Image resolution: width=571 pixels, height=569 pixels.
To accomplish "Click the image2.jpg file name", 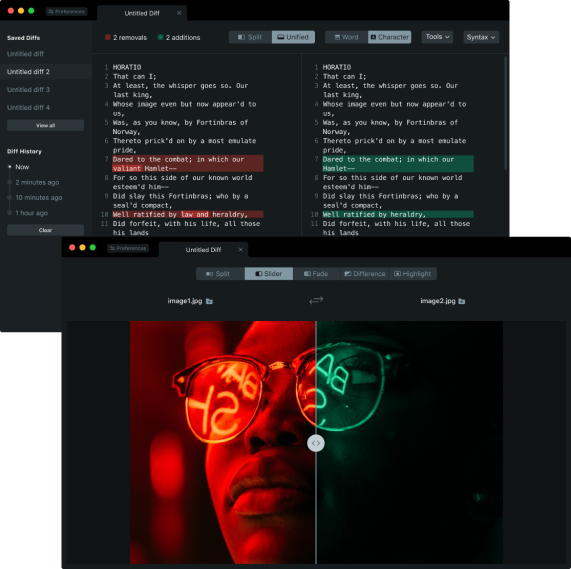I will (438, 301).
